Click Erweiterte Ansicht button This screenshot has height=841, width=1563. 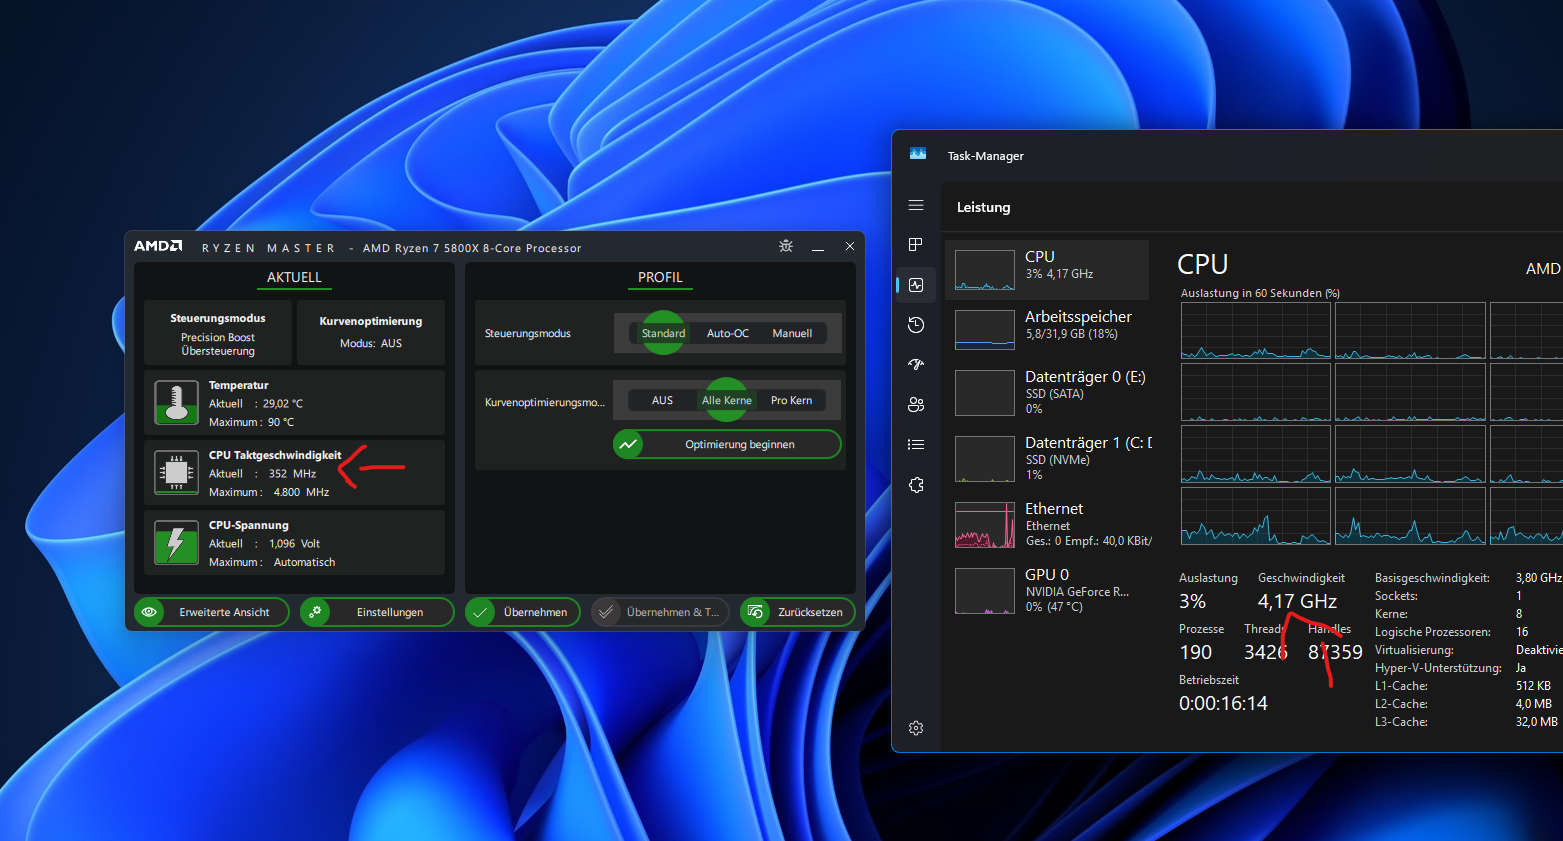coord(211,612)
